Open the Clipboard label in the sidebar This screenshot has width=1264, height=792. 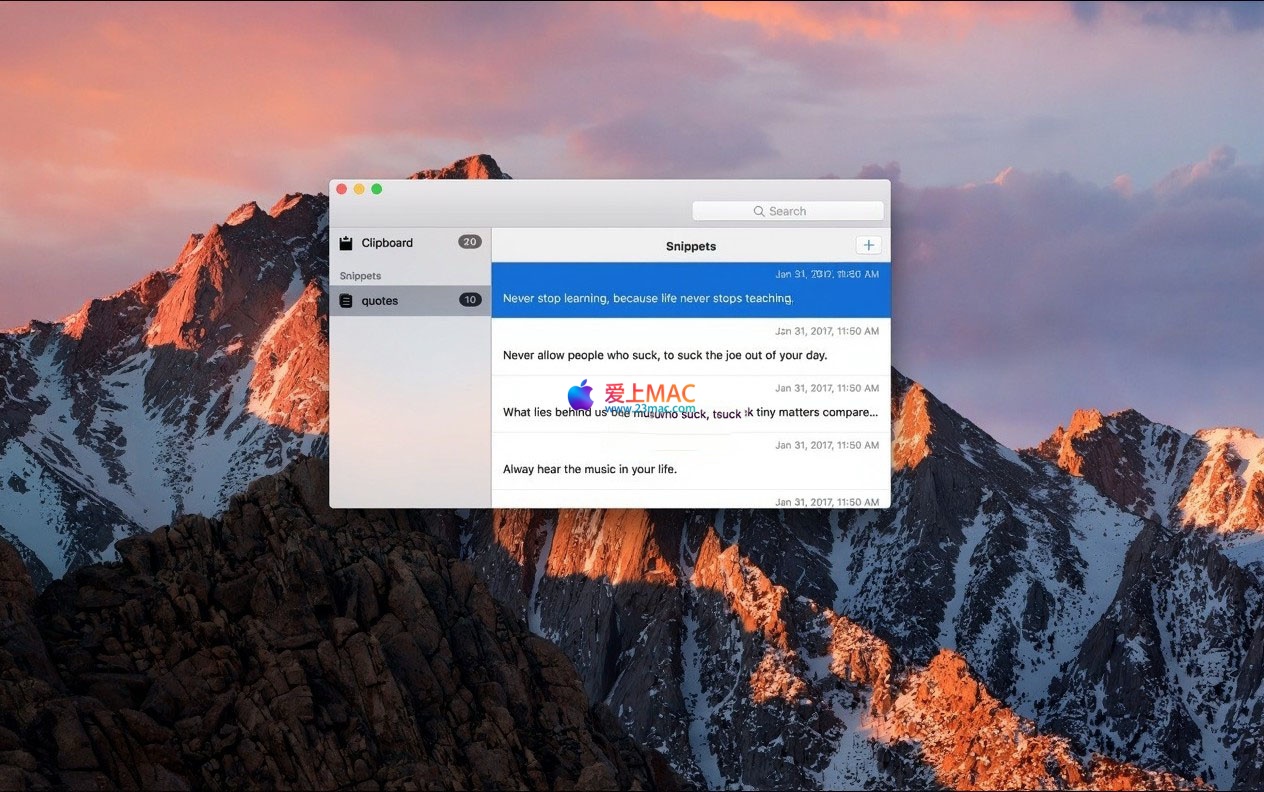pos(387,243)
